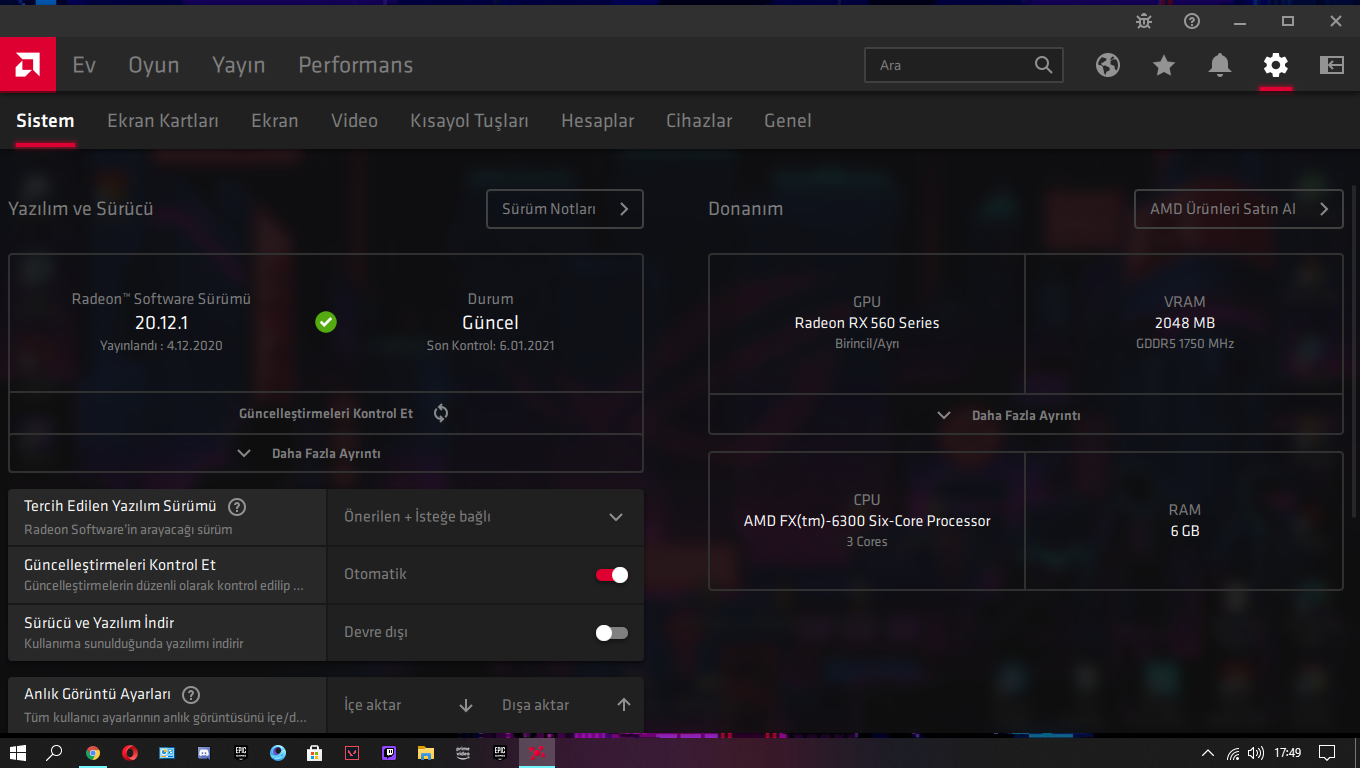Open the Windows Start menu
The width and height of the screenshot is (1360, 768).
tap(17, 753)
